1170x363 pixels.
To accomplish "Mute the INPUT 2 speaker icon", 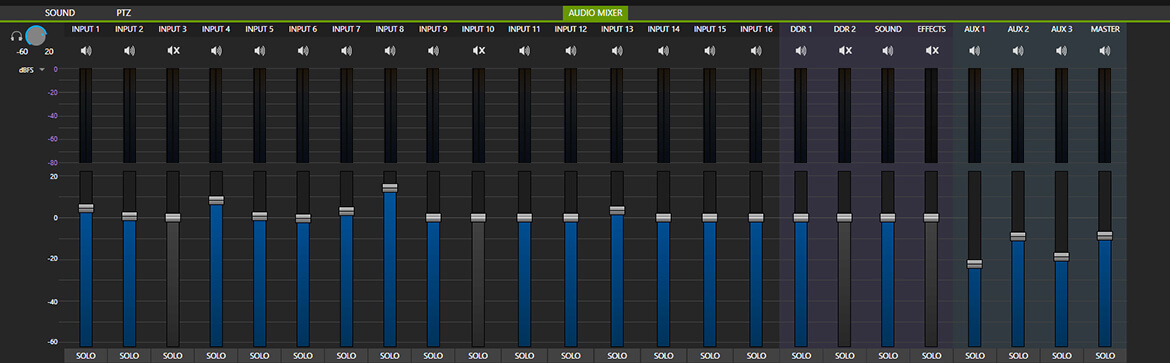I will (129, 51).
